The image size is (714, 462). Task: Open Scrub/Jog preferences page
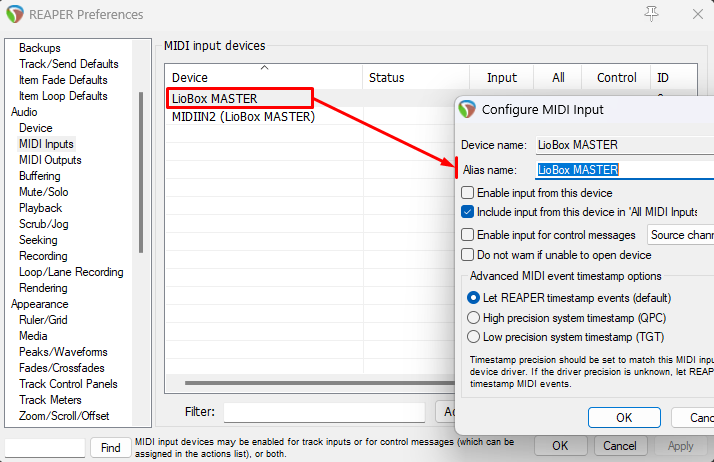[x=44, y=223]
